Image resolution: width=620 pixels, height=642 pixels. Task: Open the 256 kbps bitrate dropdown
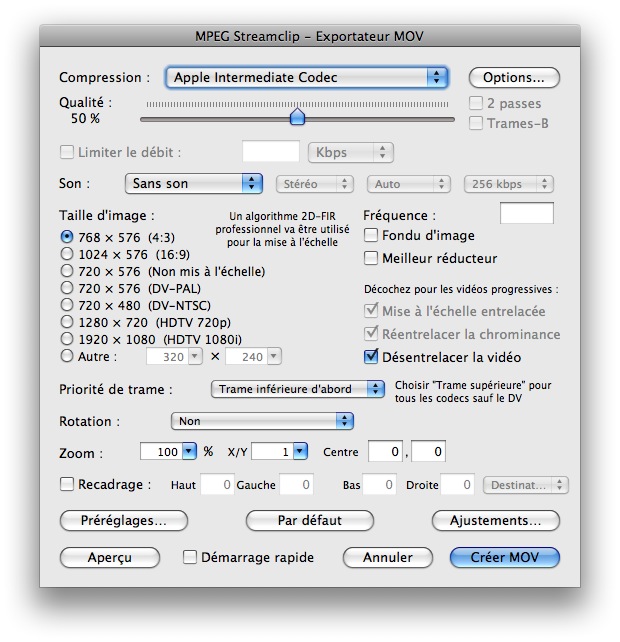509,184
